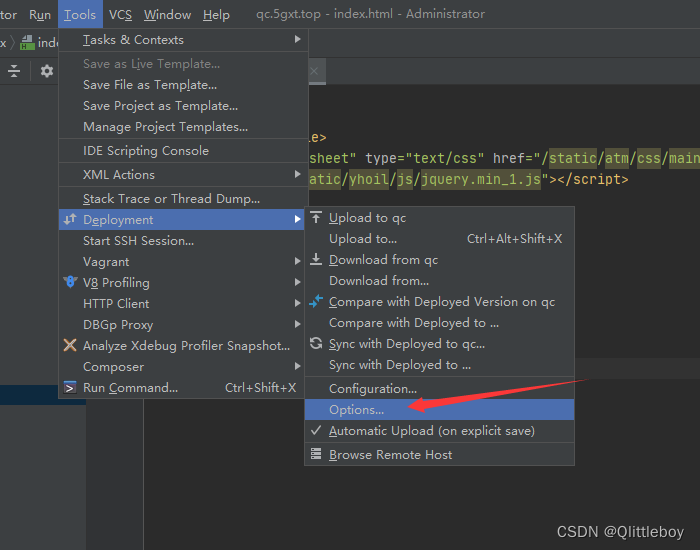Toggle Automatic Upload (on explicit save)
The height and width of the screenshot is (550, 700).
(x=439, y=431)
